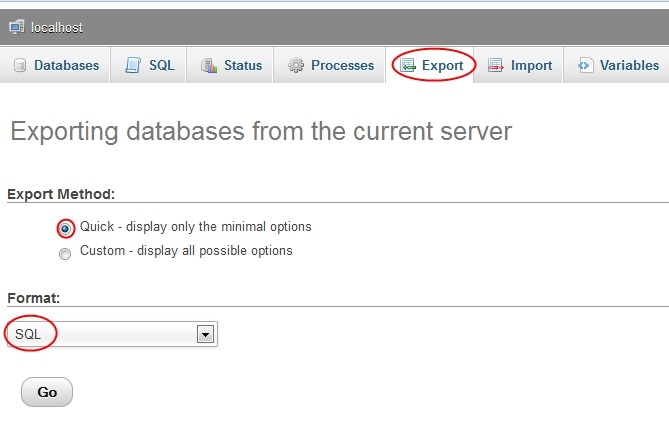Viewport: 669px width, 435px height.
Task: Open the Databases tab
Action: pyautogui.click(x=55, y=65)
